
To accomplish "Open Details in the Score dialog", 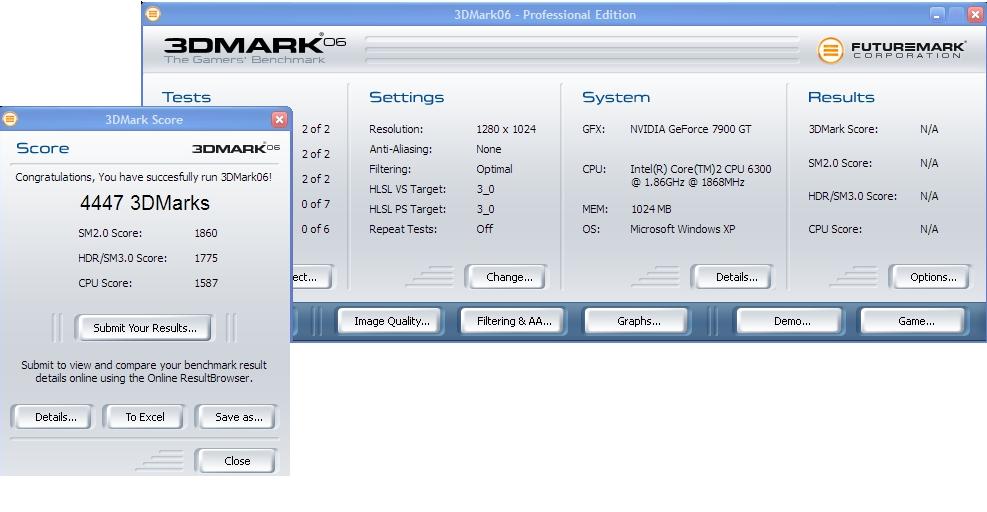I will pos(52,417).
